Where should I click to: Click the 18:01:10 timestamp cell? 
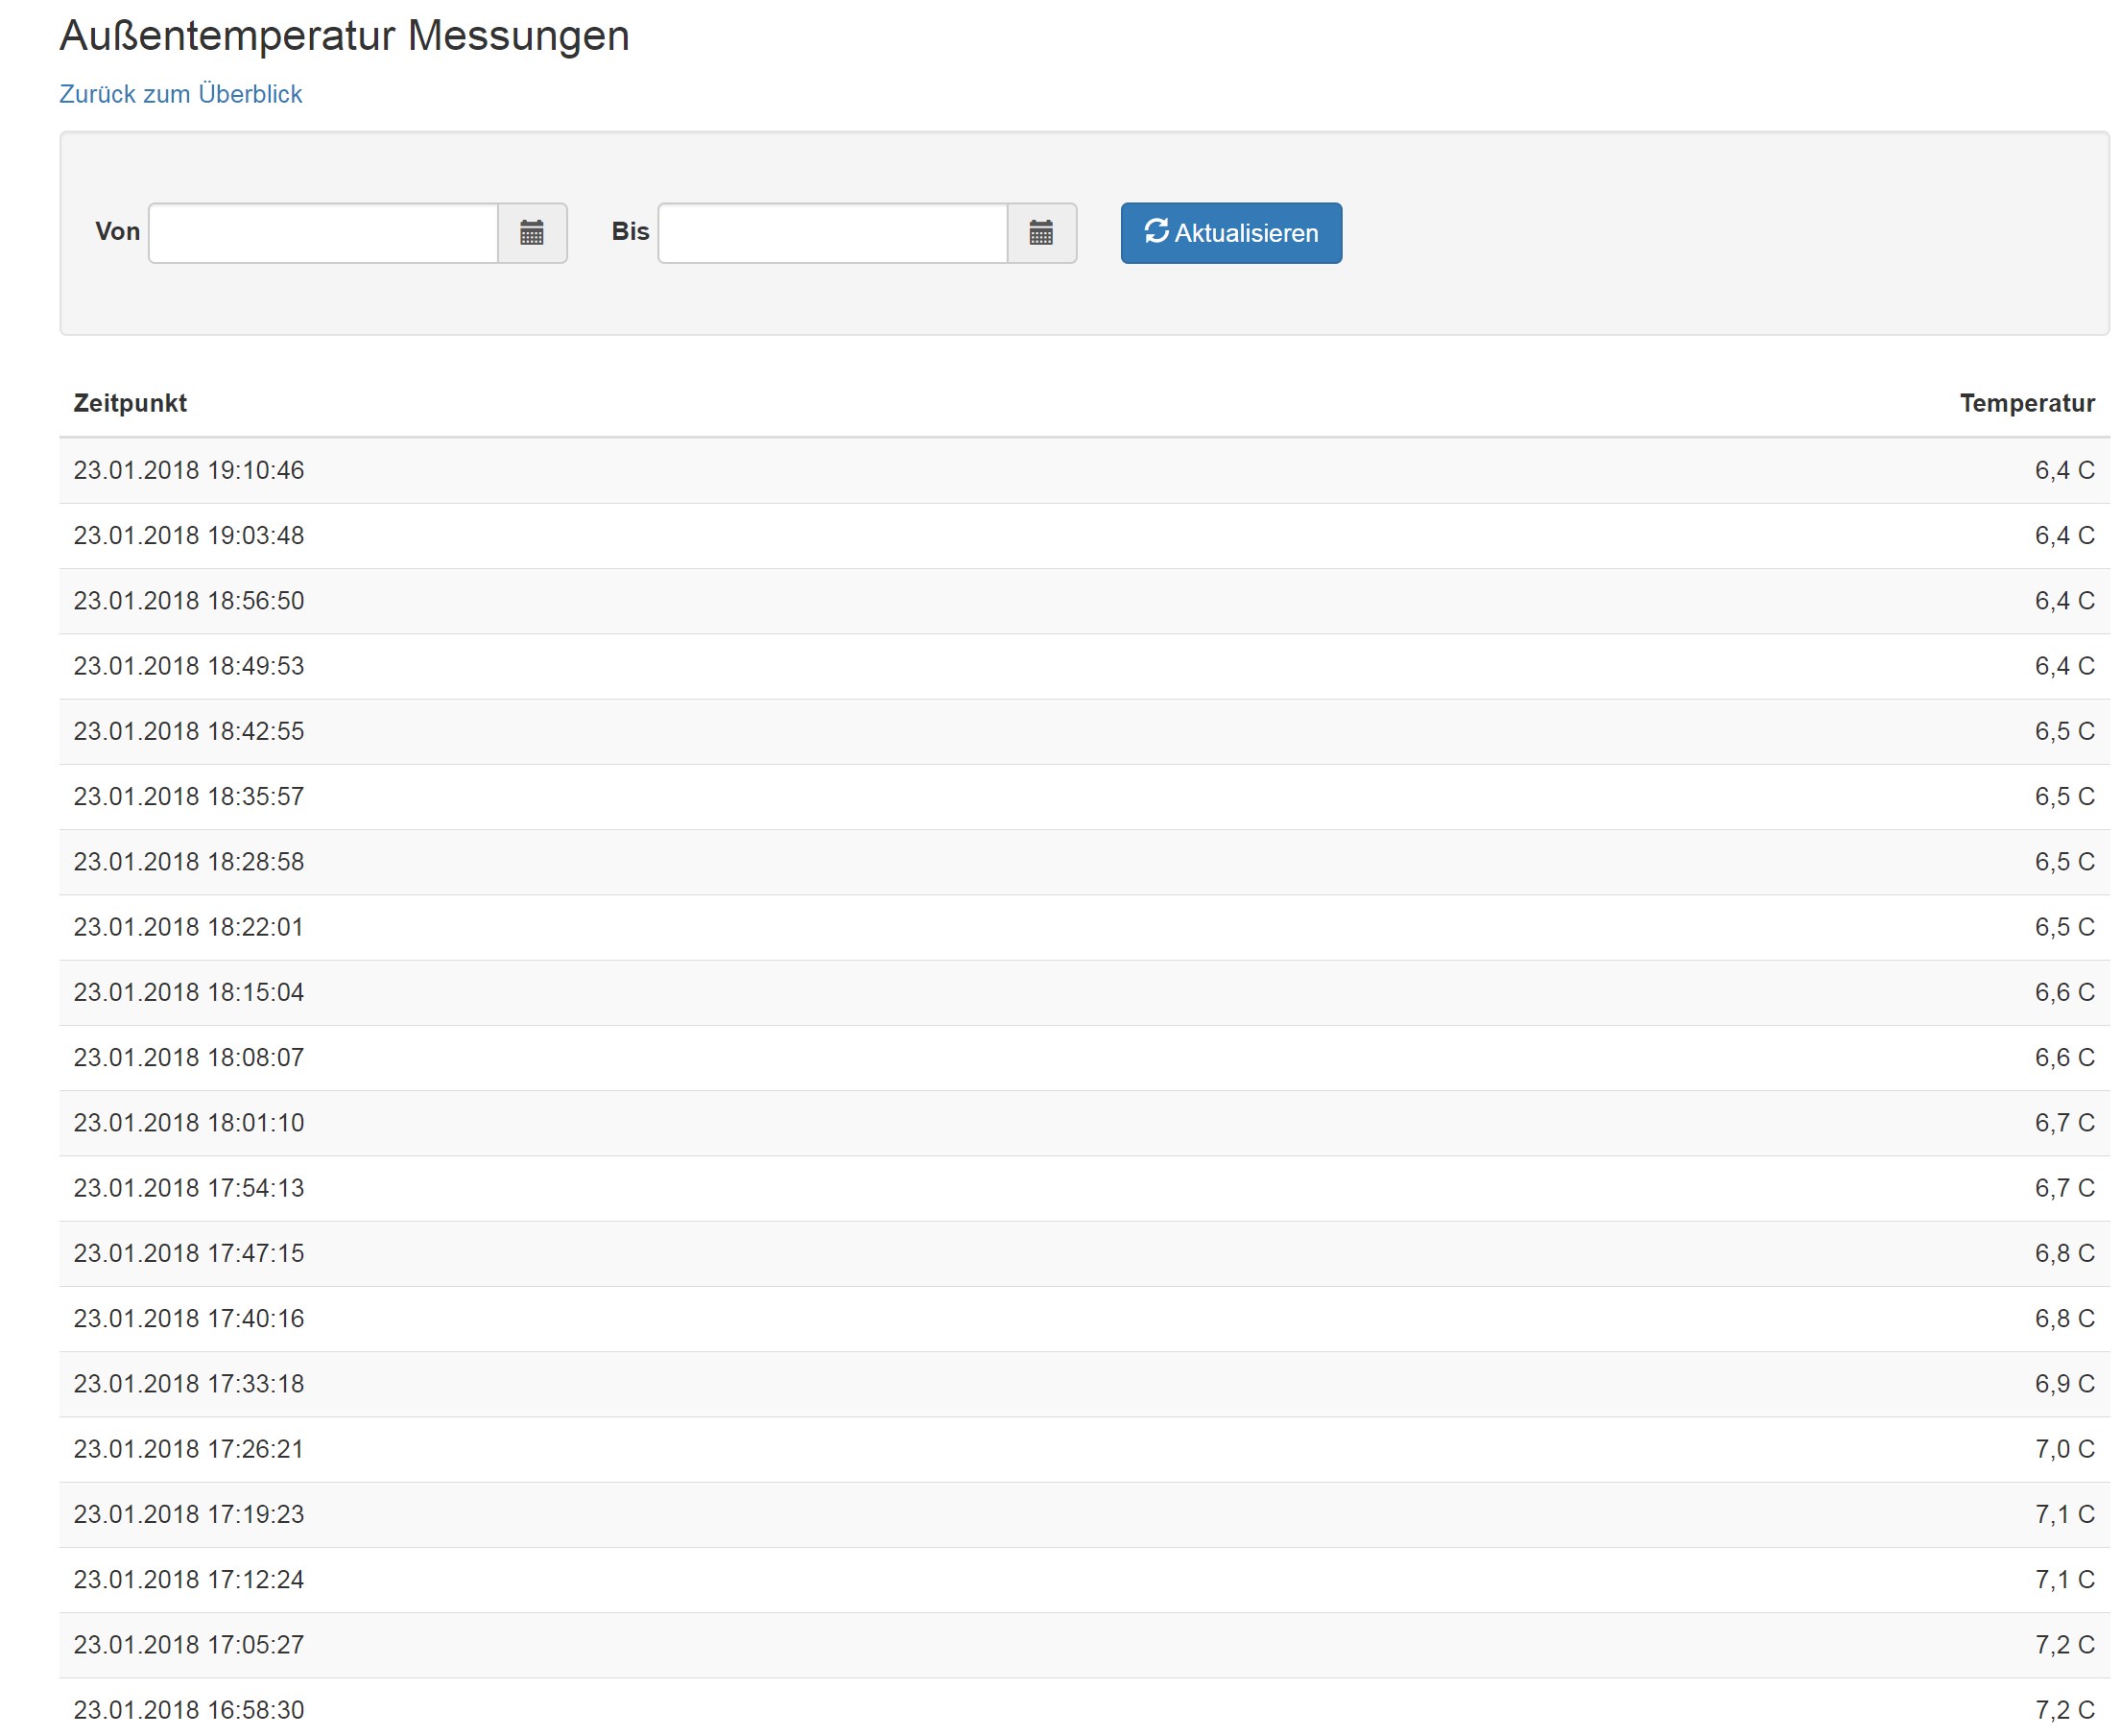coord(189,1123)
